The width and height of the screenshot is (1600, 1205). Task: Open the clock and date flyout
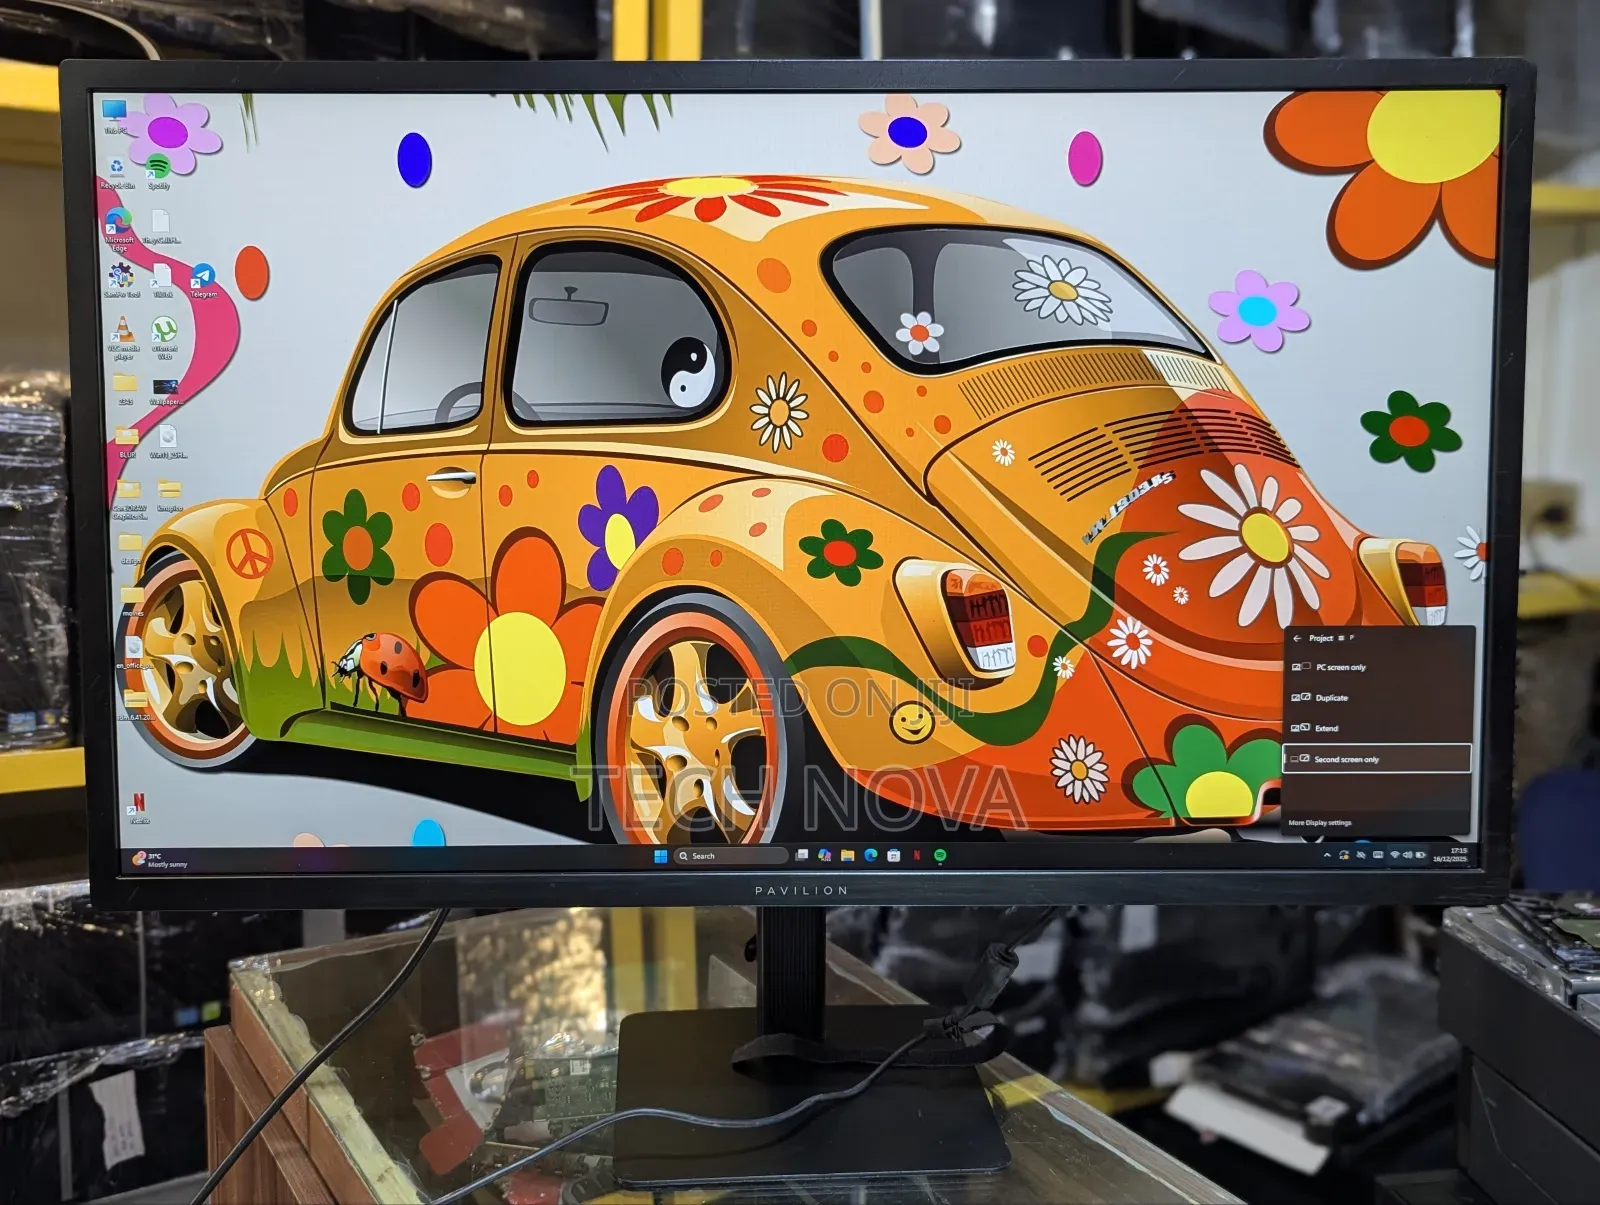click(x=1450, y=855)
